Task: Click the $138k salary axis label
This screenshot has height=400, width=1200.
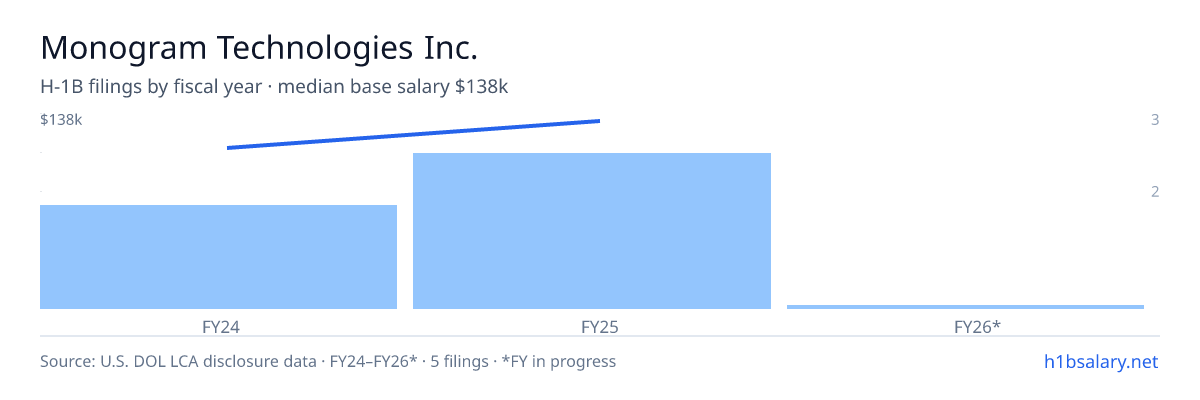Action: (x=61, y=120)
